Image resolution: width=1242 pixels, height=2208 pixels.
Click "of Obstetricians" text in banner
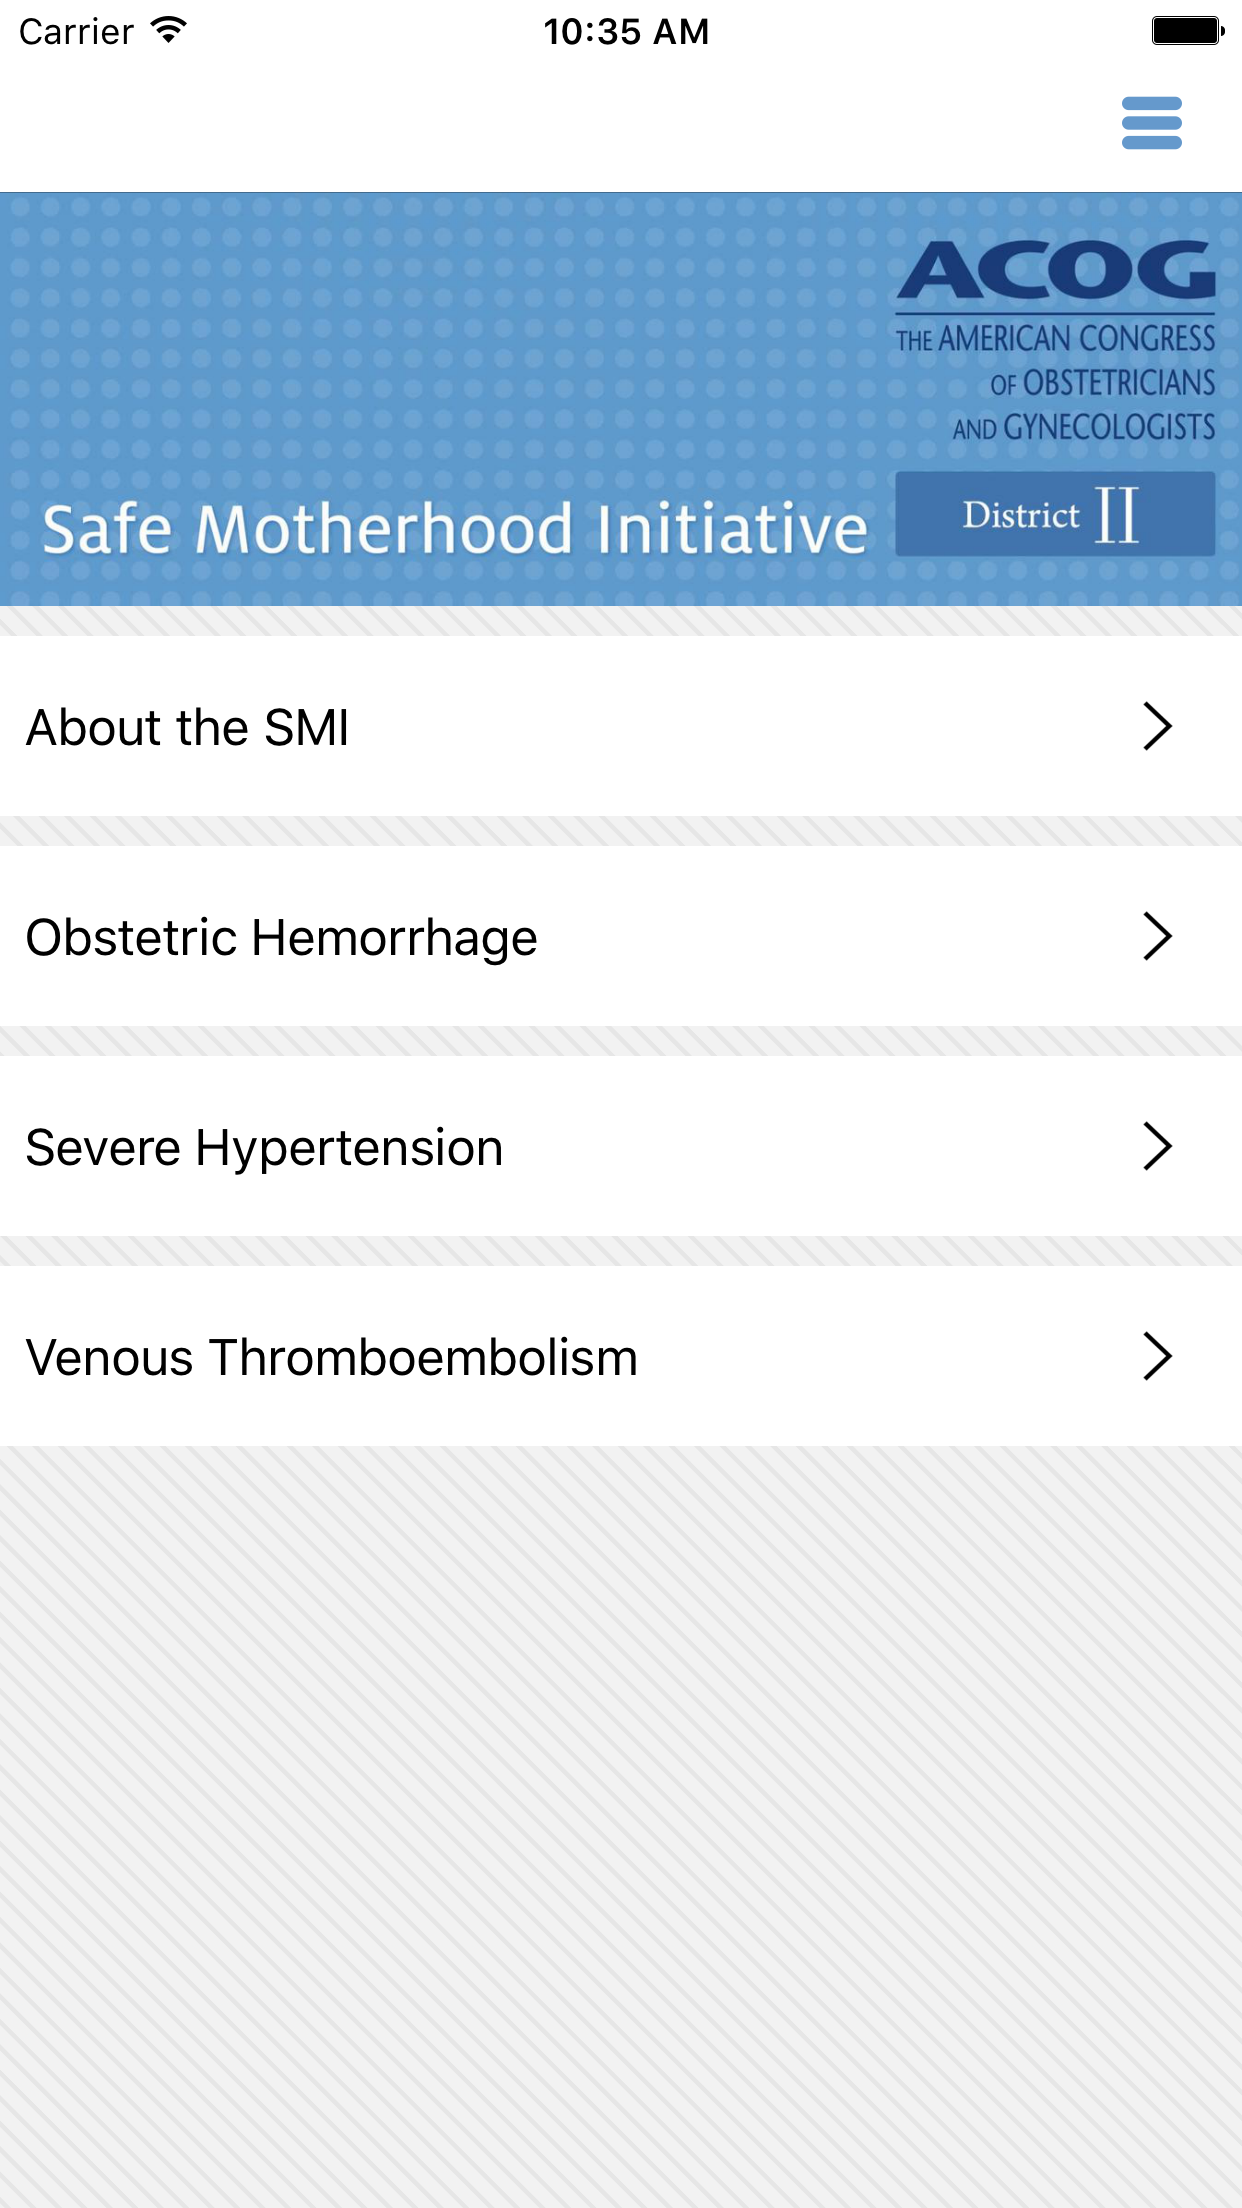[1102, 383]
